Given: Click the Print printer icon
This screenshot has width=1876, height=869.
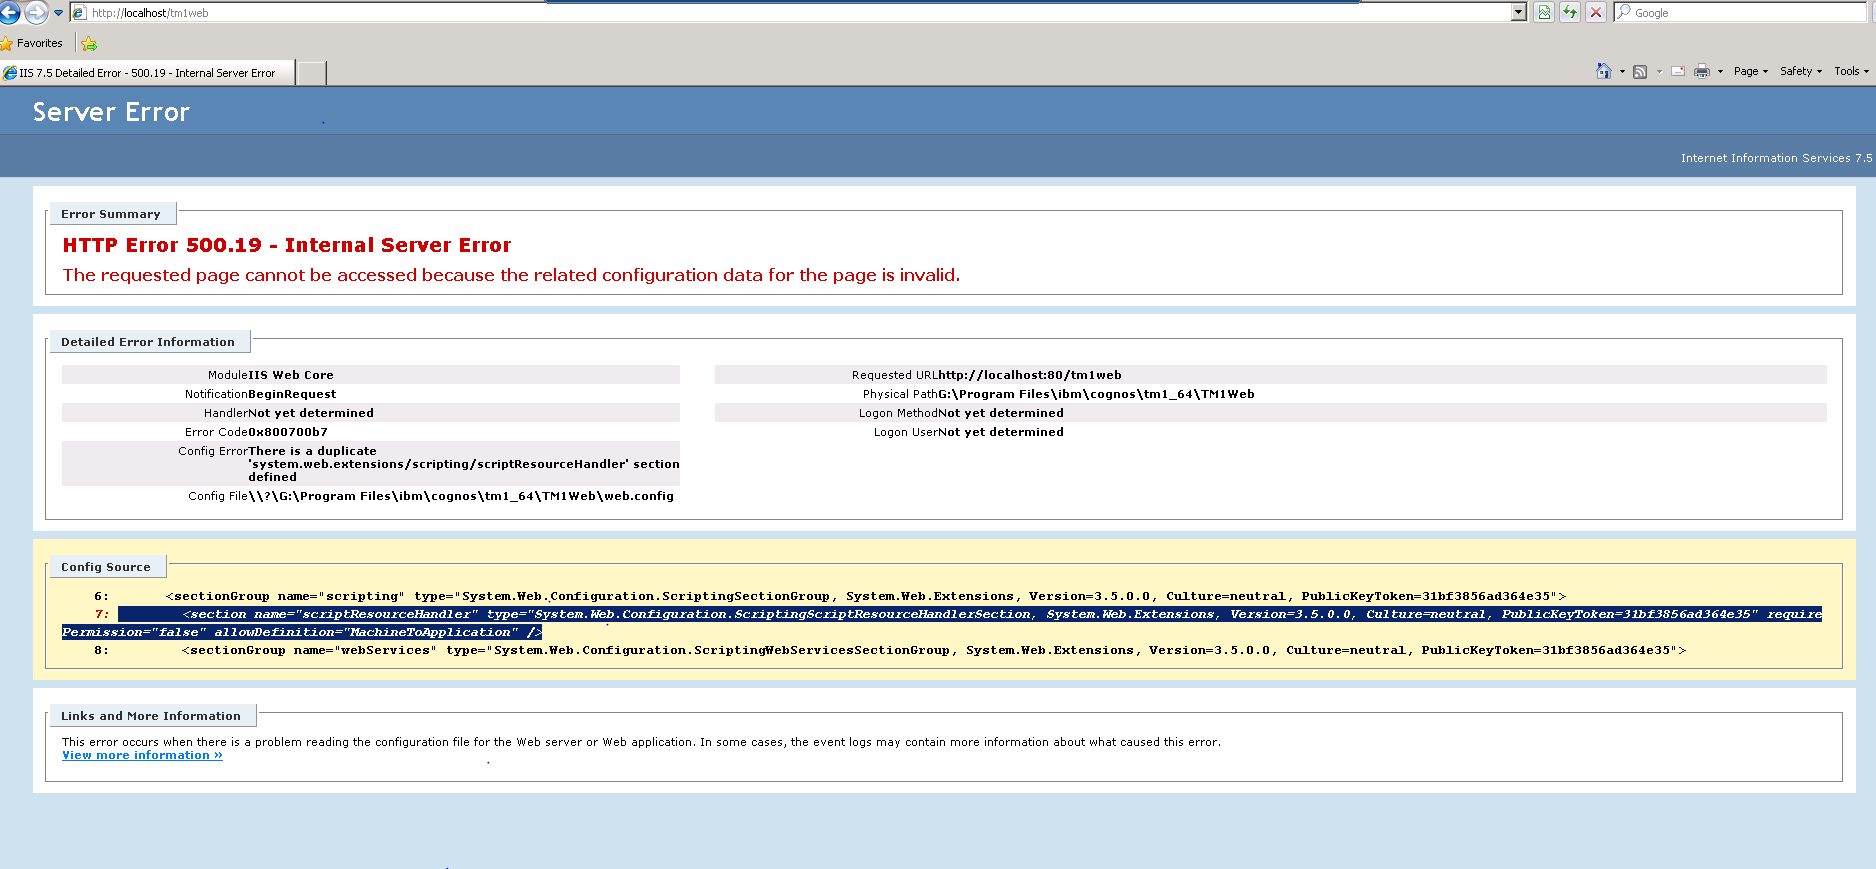Looking at the screenshot, I should coord(1702,71).
